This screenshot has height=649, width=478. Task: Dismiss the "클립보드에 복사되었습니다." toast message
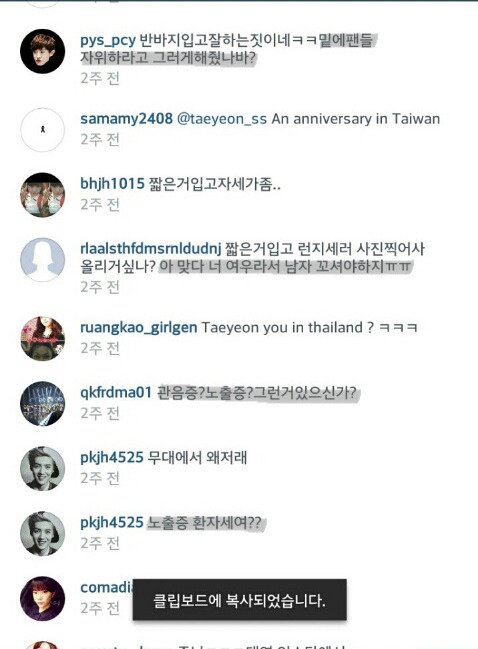tap(239, 600)
